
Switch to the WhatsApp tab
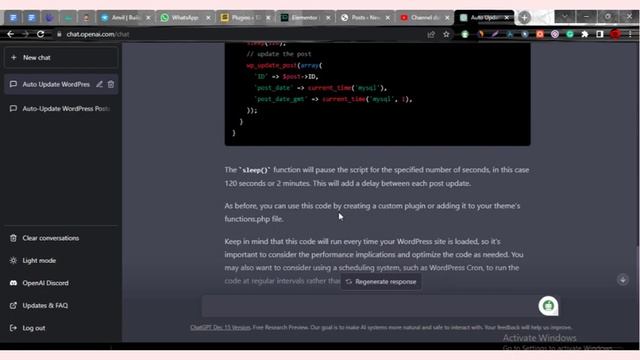[185, 18]
